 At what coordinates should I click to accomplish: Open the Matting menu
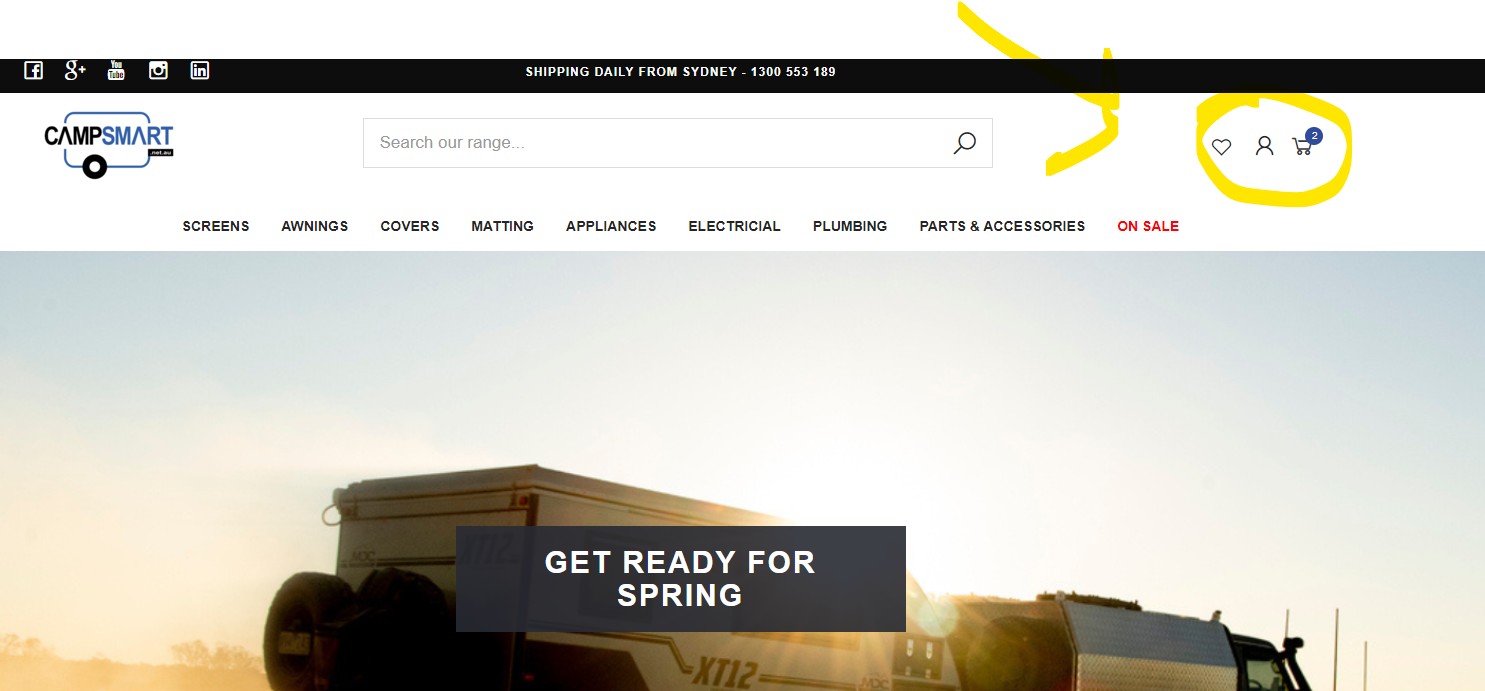click(x=503, y=226)
